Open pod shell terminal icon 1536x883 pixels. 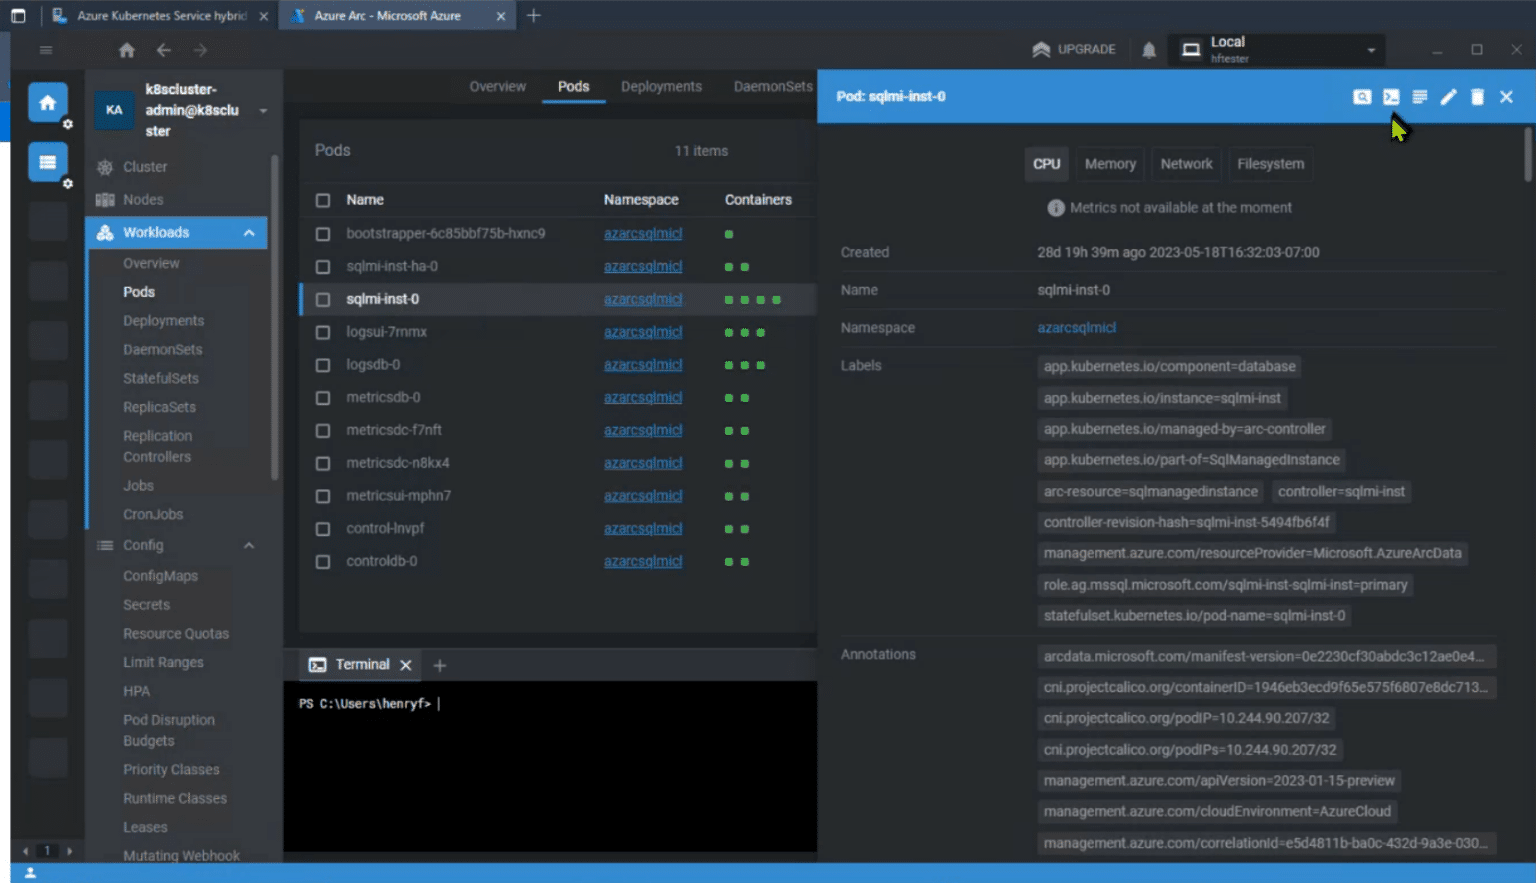tap(1391, 97)
